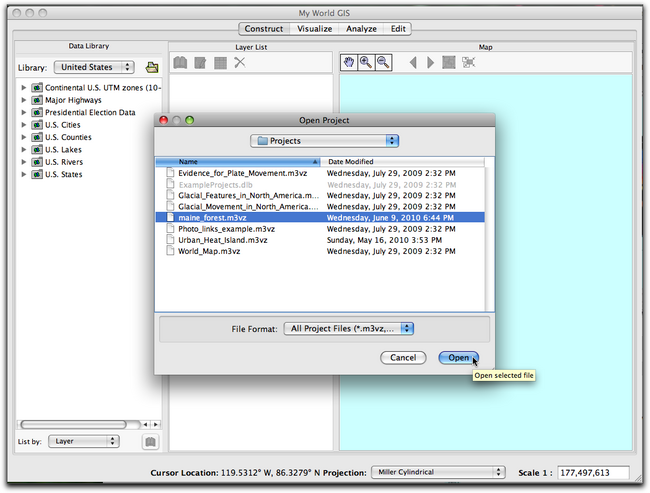Click first icon in Layer List toolbar
The width and height of the screenshot is (650, 493).
[x=180, y=63]
